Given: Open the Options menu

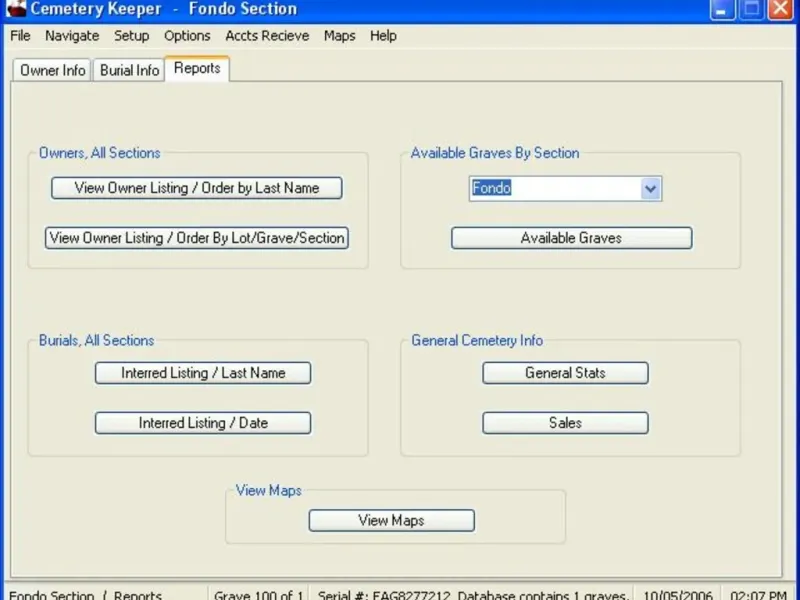Looking at the screenshot, I should [x=187, y=36].
